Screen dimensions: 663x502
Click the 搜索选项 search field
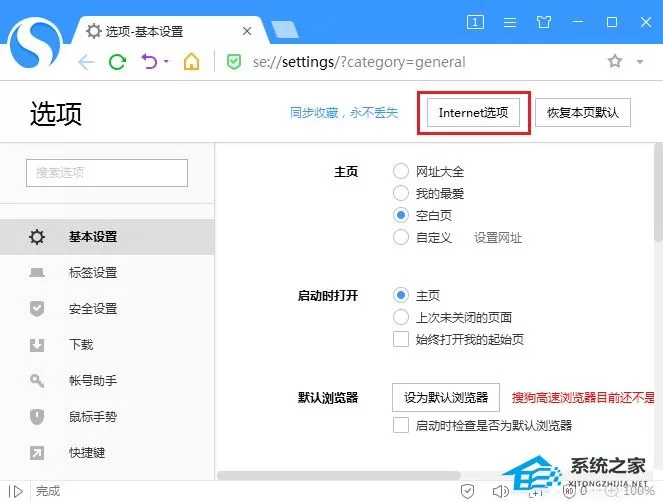(x=107, y=173)
